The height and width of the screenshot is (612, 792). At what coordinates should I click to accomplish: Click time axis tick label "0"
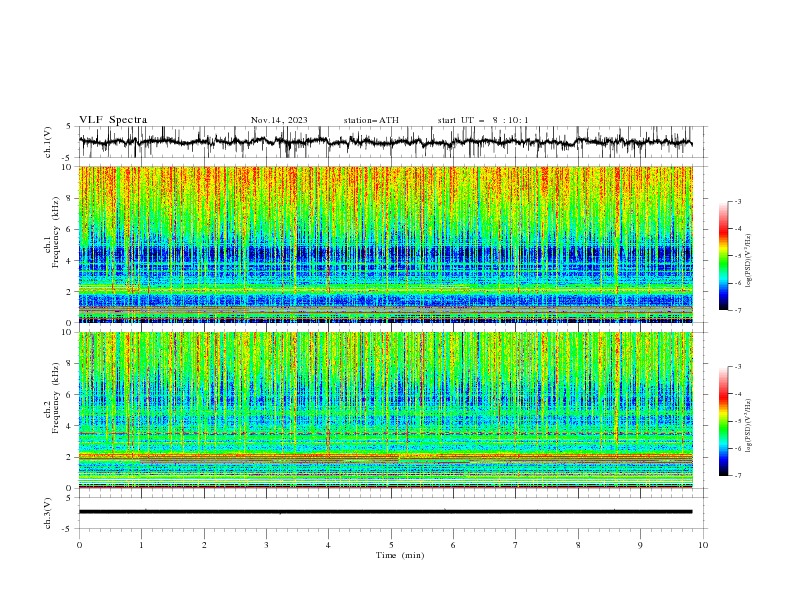(x=79, y=545)
